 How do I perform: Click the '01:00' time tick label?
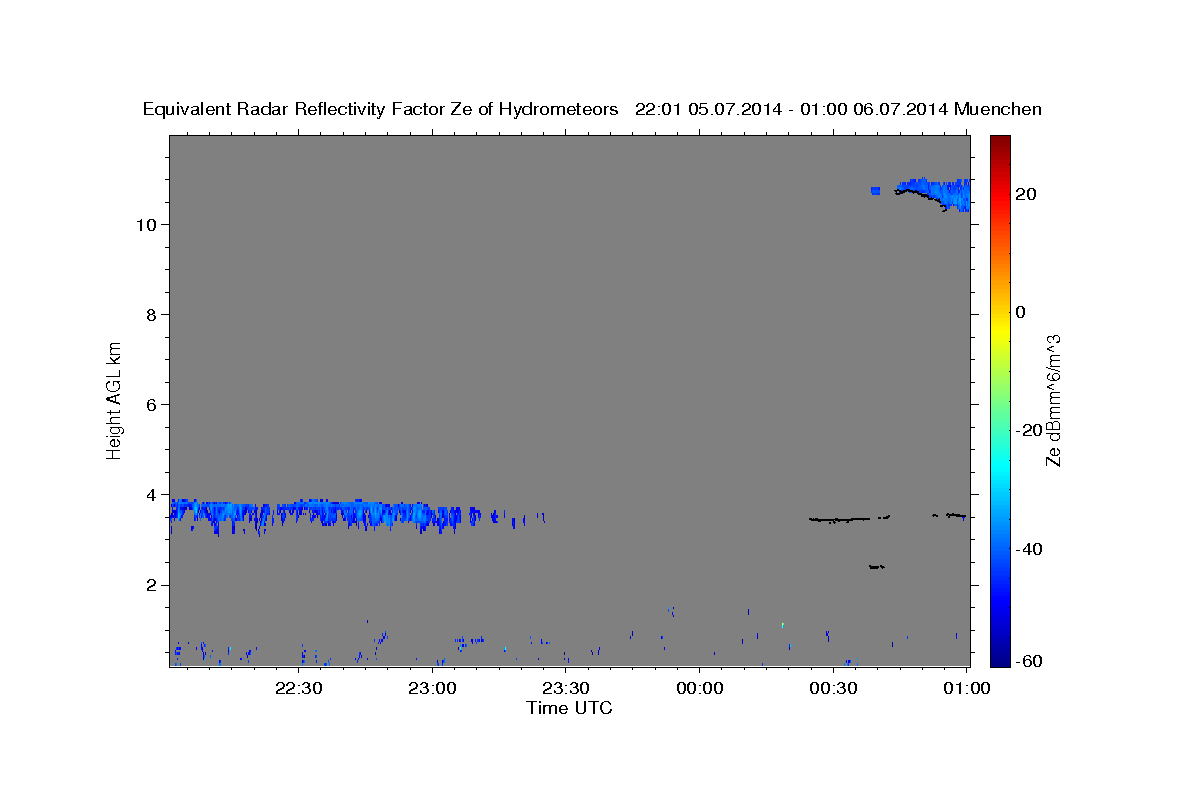tap(967, 688)
